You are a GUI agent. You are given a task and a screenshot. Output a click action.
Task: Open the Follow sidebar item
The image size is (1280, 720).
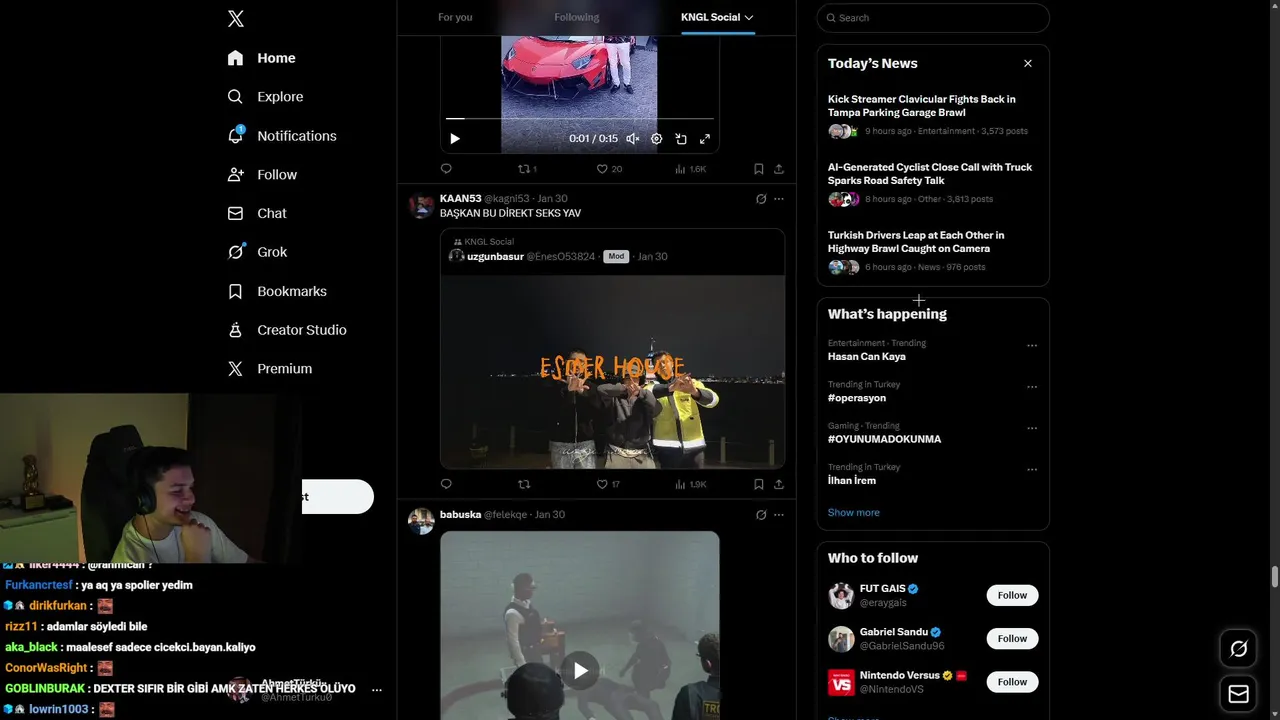pyautogui.click(x=263, y=175)
